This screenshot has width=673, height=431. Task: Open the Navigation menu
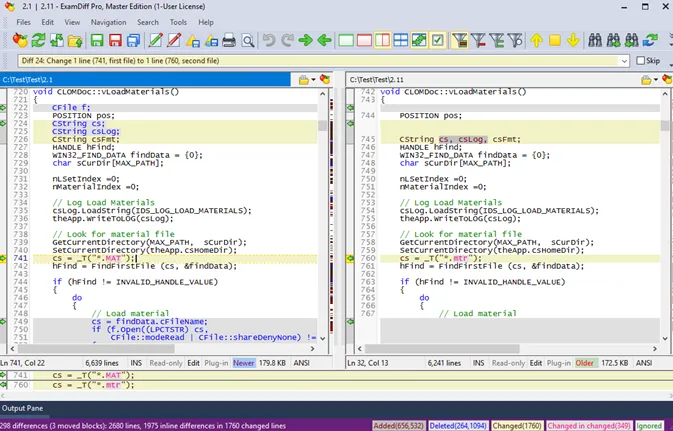pyautogui.click(x=109, y=22)
